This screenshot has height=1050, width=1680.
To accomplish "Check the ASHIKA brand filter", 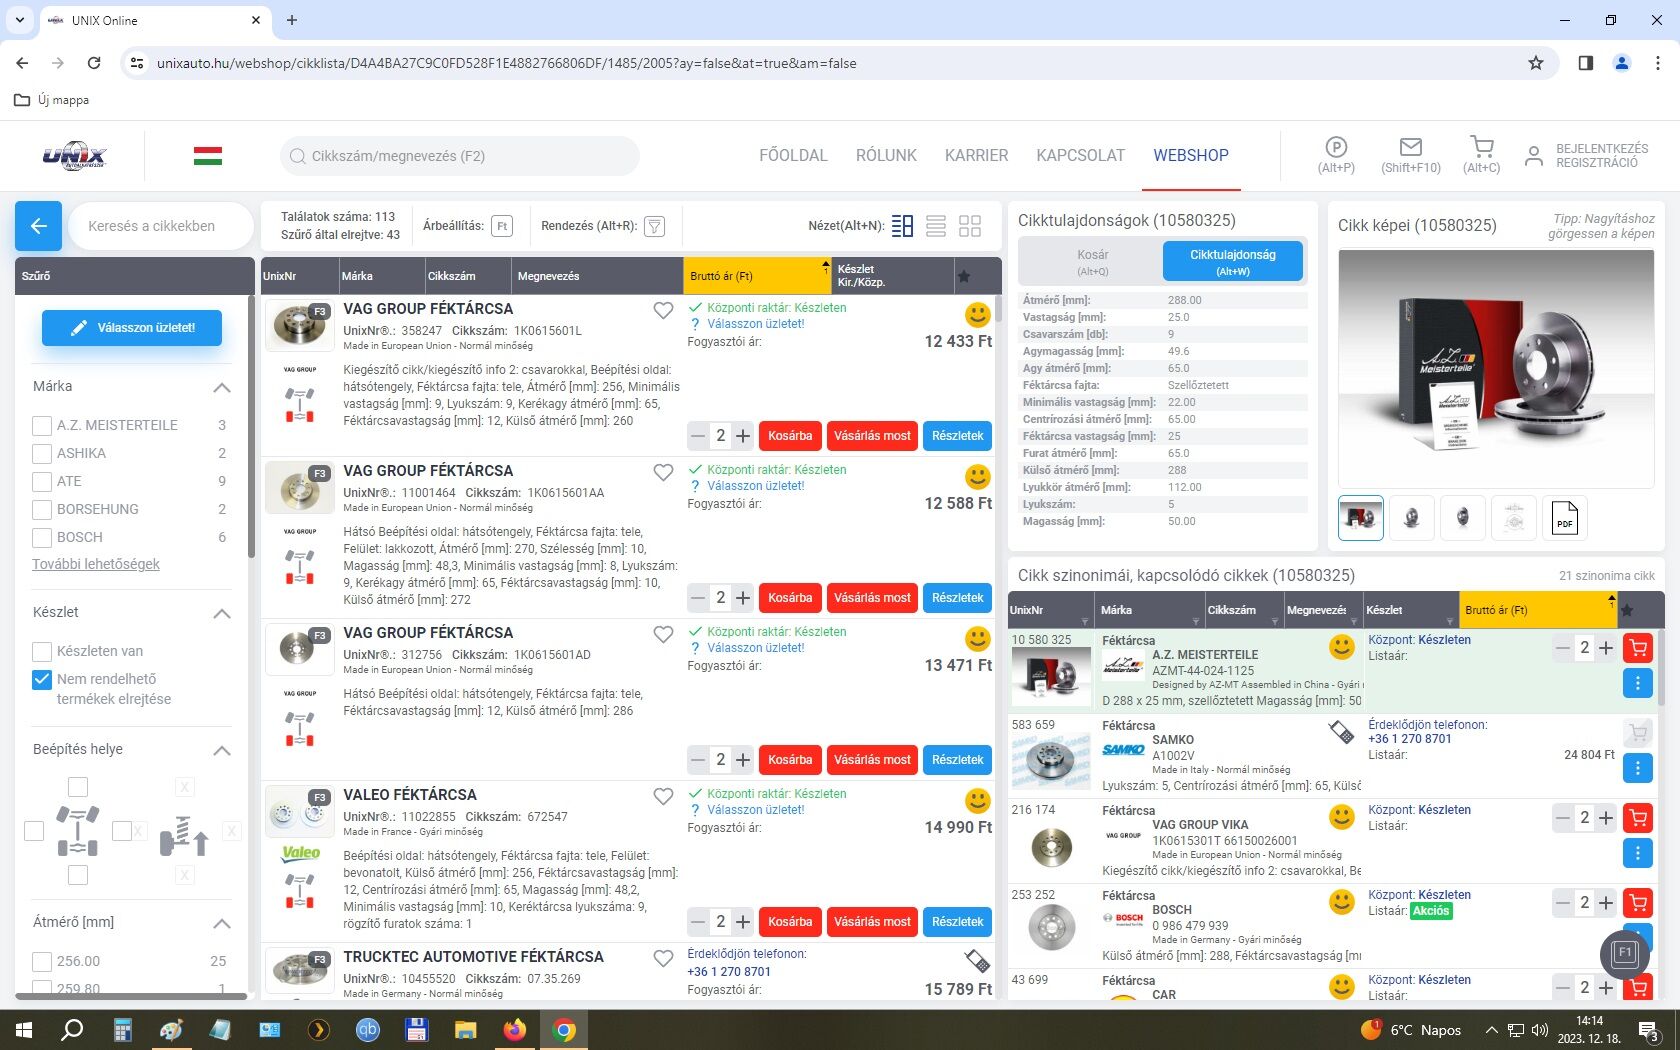I will point(42,453).
